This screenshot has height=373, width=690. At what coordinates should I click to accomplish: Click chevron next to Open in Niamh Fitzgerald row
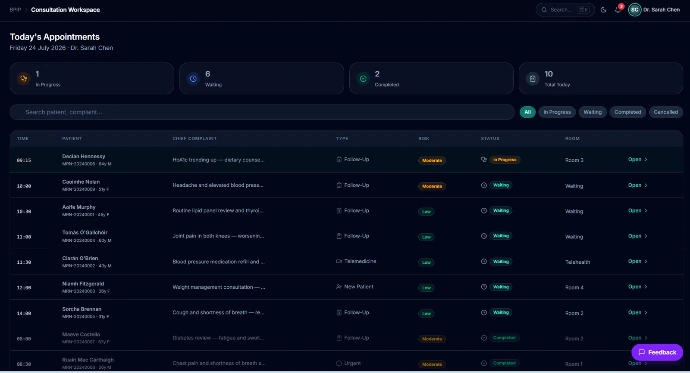click(646, 287)
